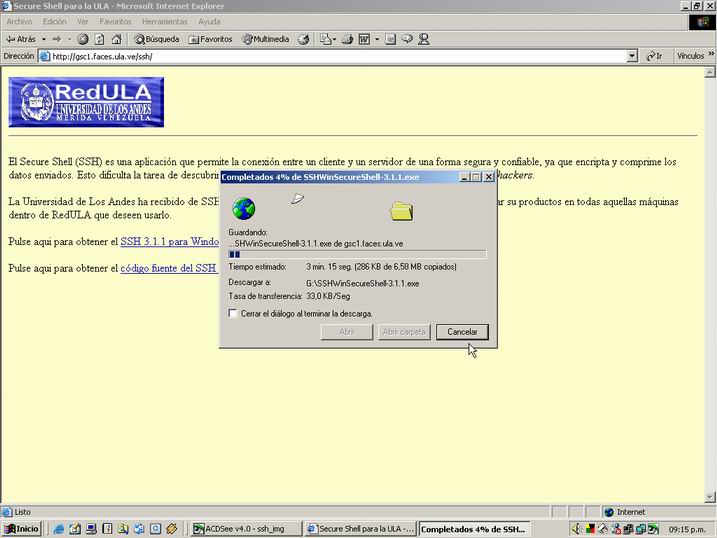
Task: Switch to Completados 4% de SSH taskbar button
Action: click(x=474, y=529)
